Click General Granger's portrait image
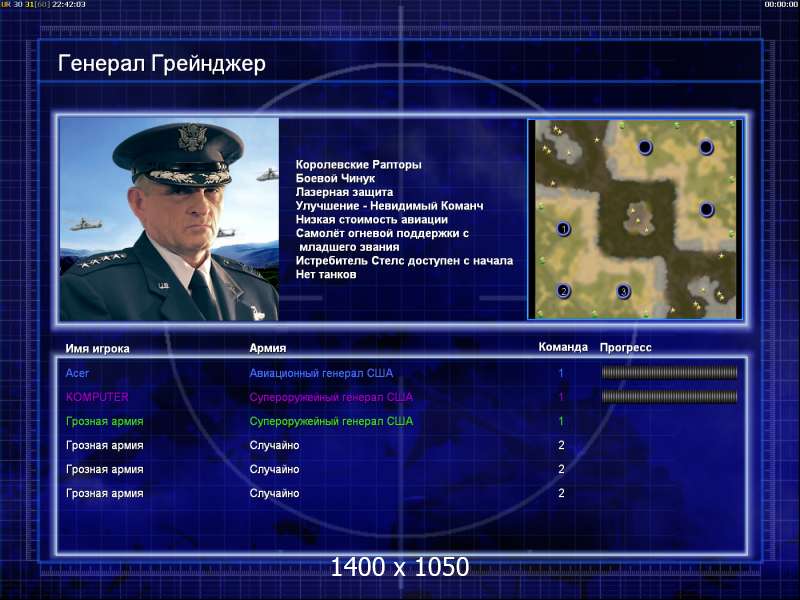 pyautogui.click(x=169, y=219)
